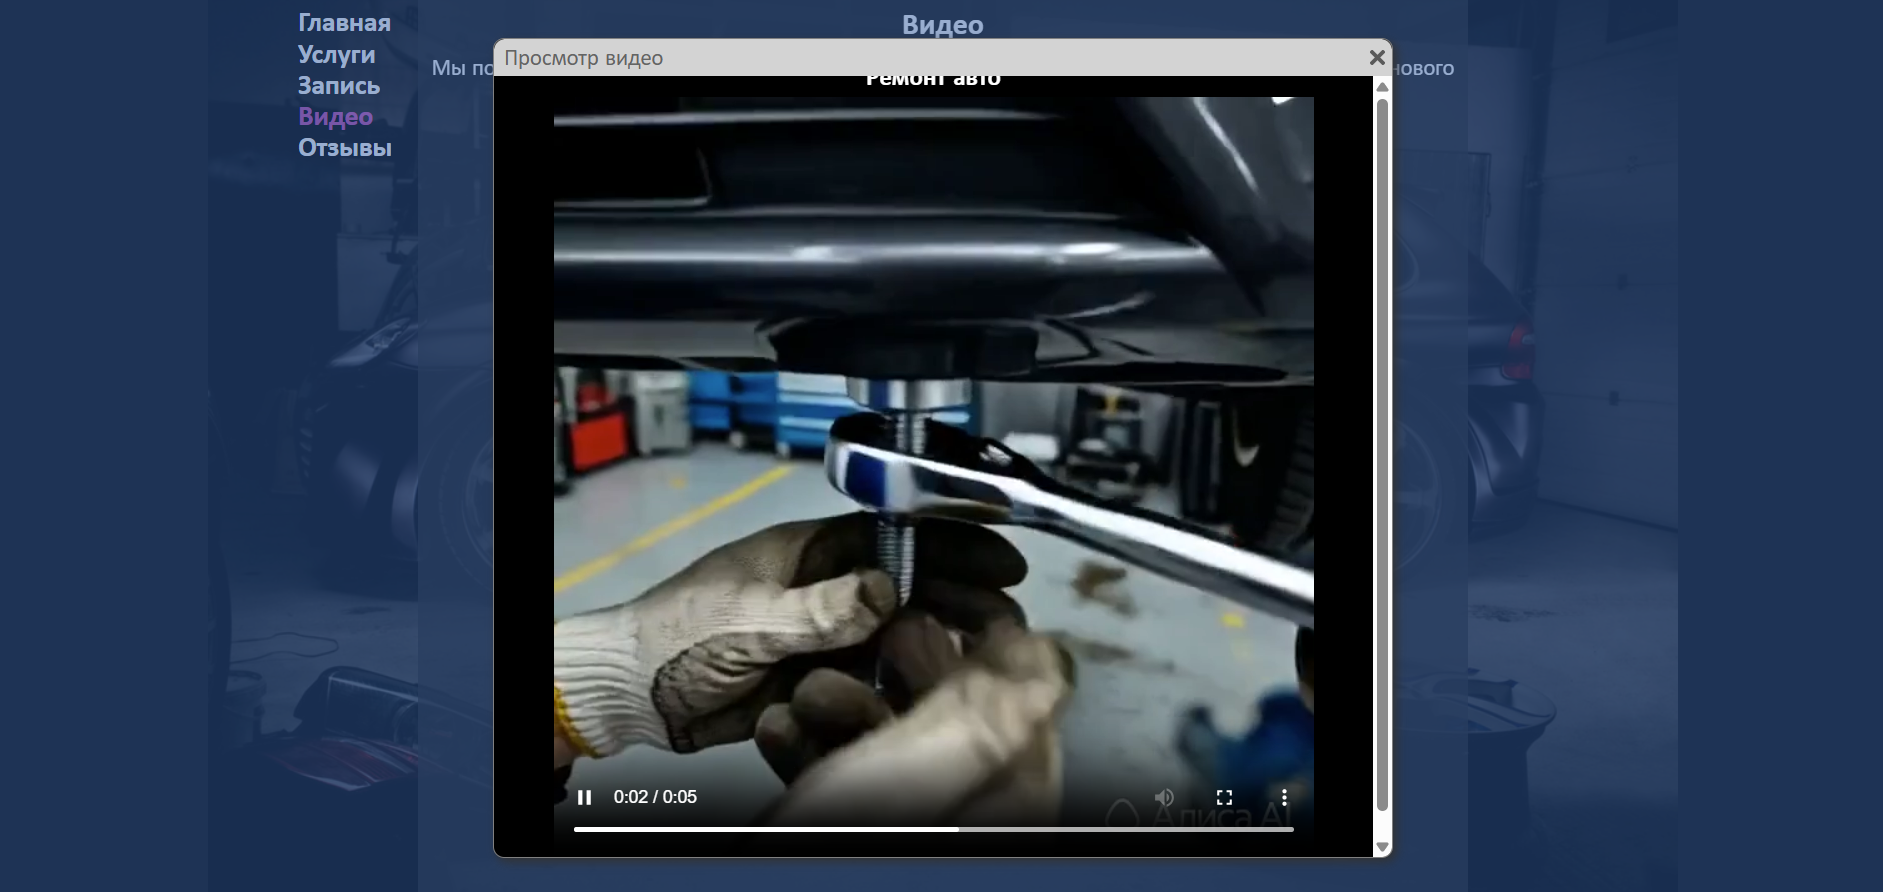This screenshot has width=1883, height=892.
Task: Click the dialog scrollbar down arrow
Action: pyautogui.click(x=1383, y=847)
